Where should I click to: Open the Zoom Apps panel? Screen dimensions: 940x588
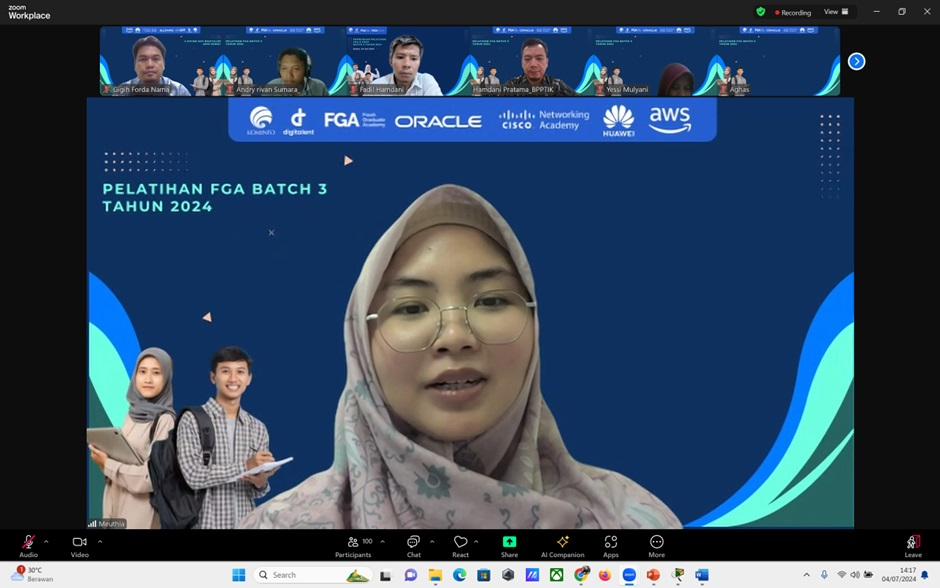(610, 545)
